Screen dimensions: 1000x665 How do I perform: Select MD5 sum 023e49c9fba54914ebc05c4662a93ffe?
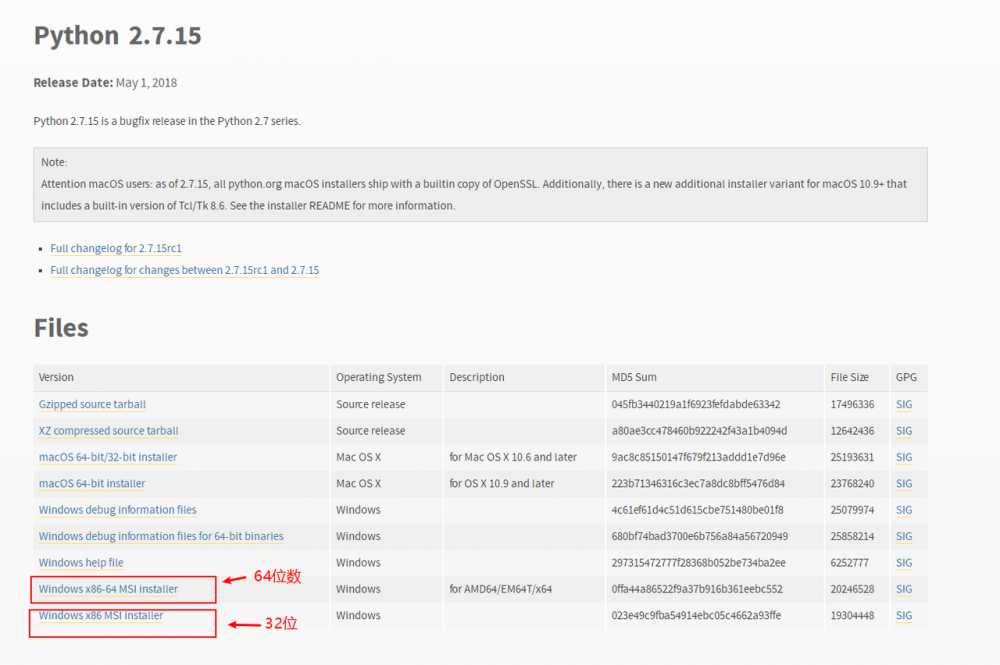coord(696,615)
